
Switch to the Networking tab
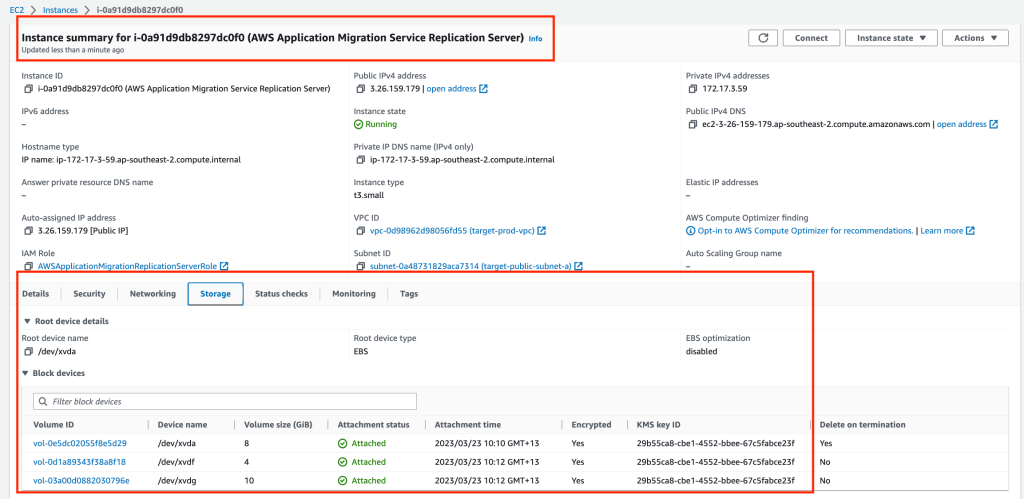pyautogui.click(x=152, y=294)
